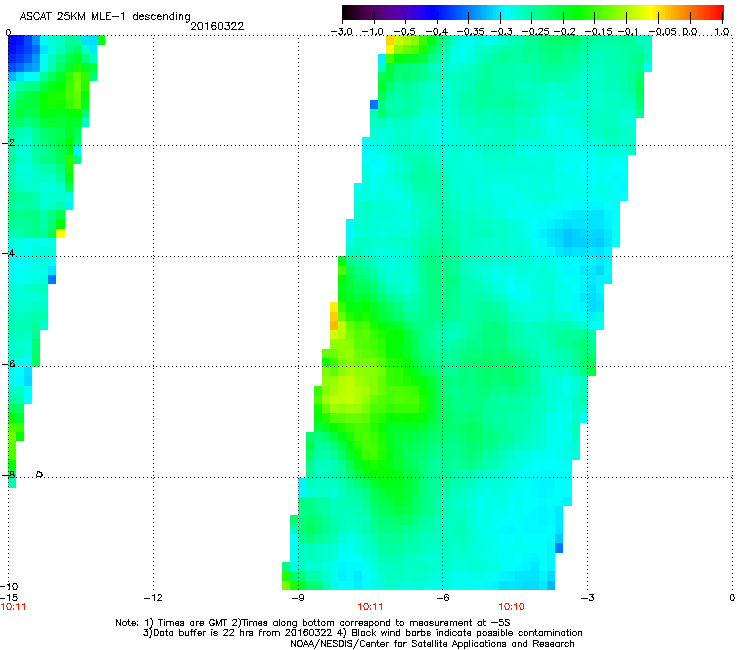
Task: Click the orange pixels on the central swath's left edge
Action: (334, 321)
